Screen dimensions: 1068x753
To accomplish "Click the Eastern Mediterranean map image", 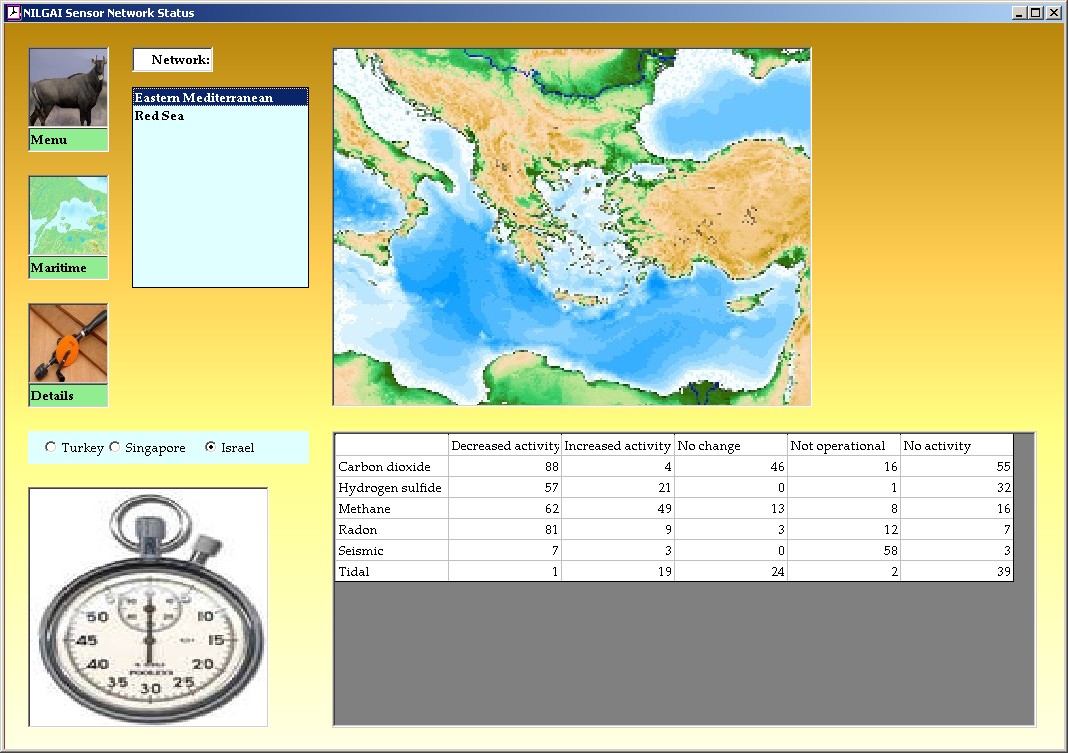I will (x=571, y=227).
